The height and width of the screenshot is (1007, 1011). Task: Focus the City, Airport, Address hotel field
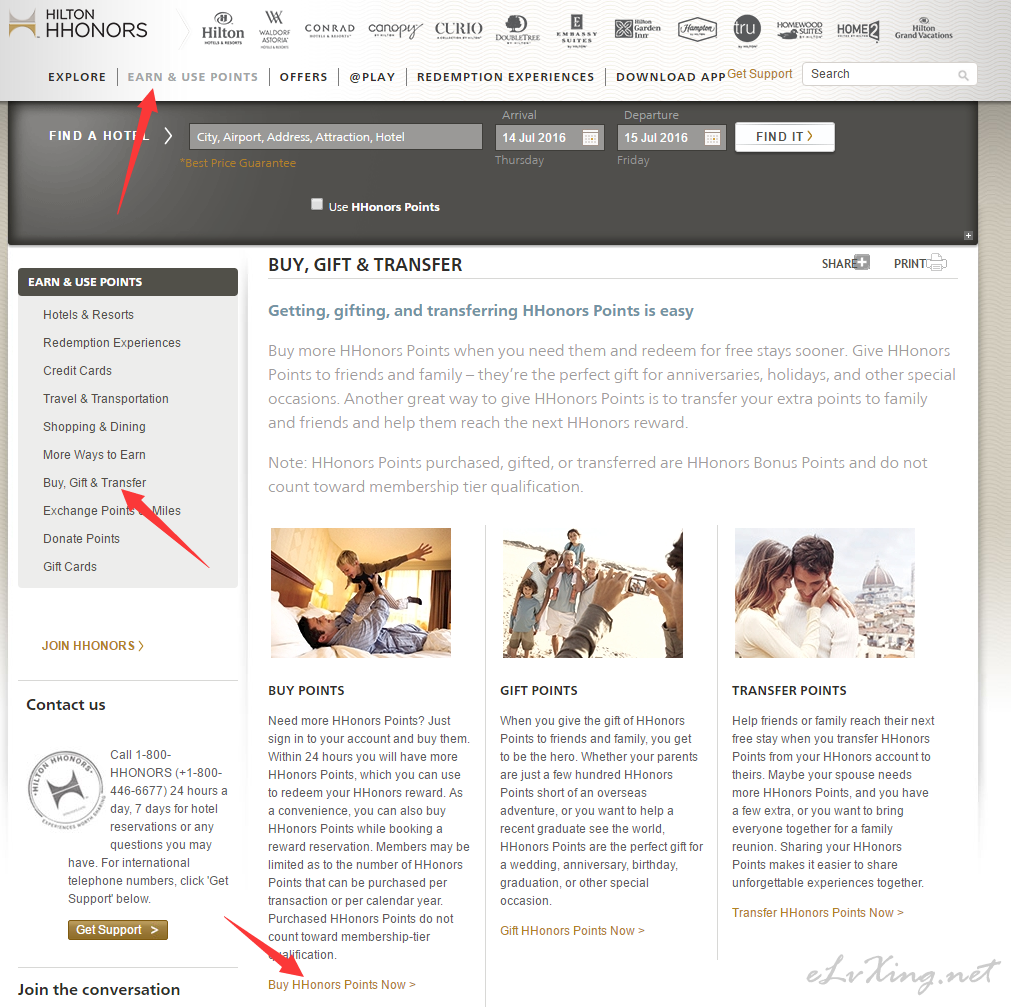point(336,137)
